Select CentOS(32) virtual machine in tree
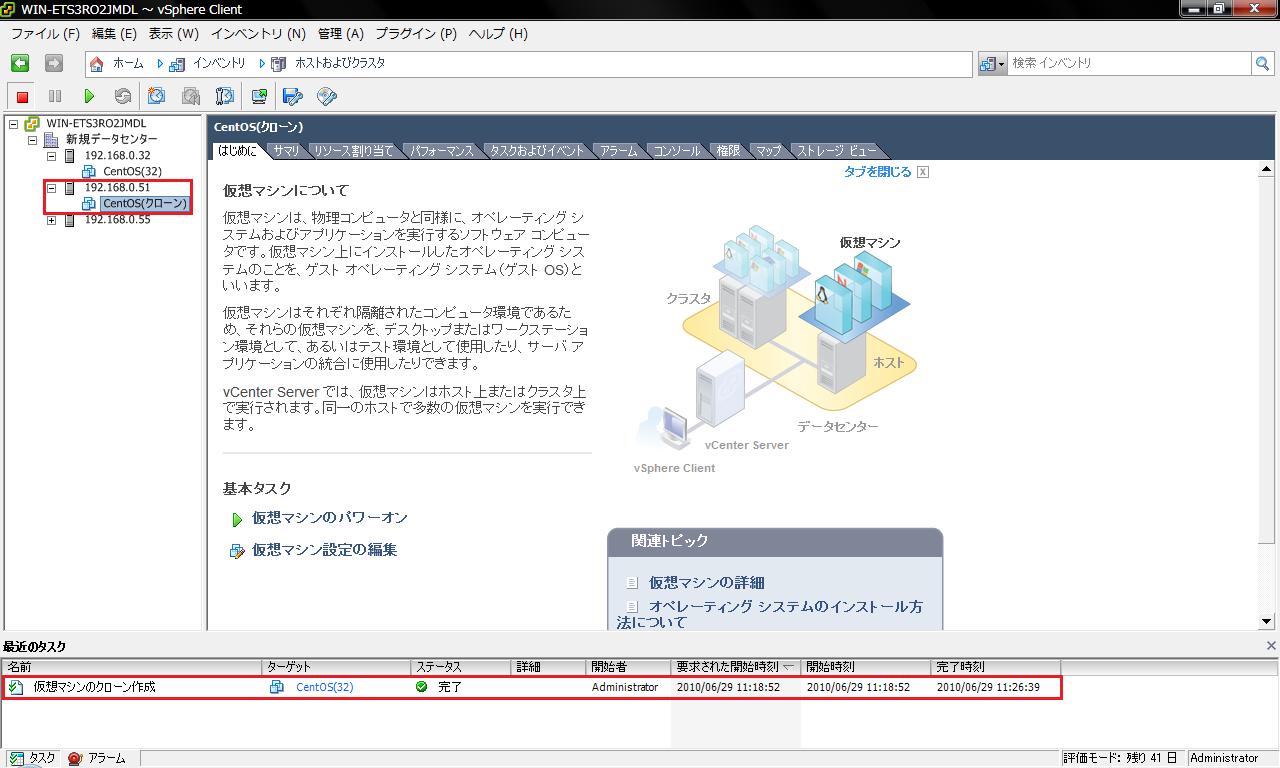 click(x=132, y=172)
